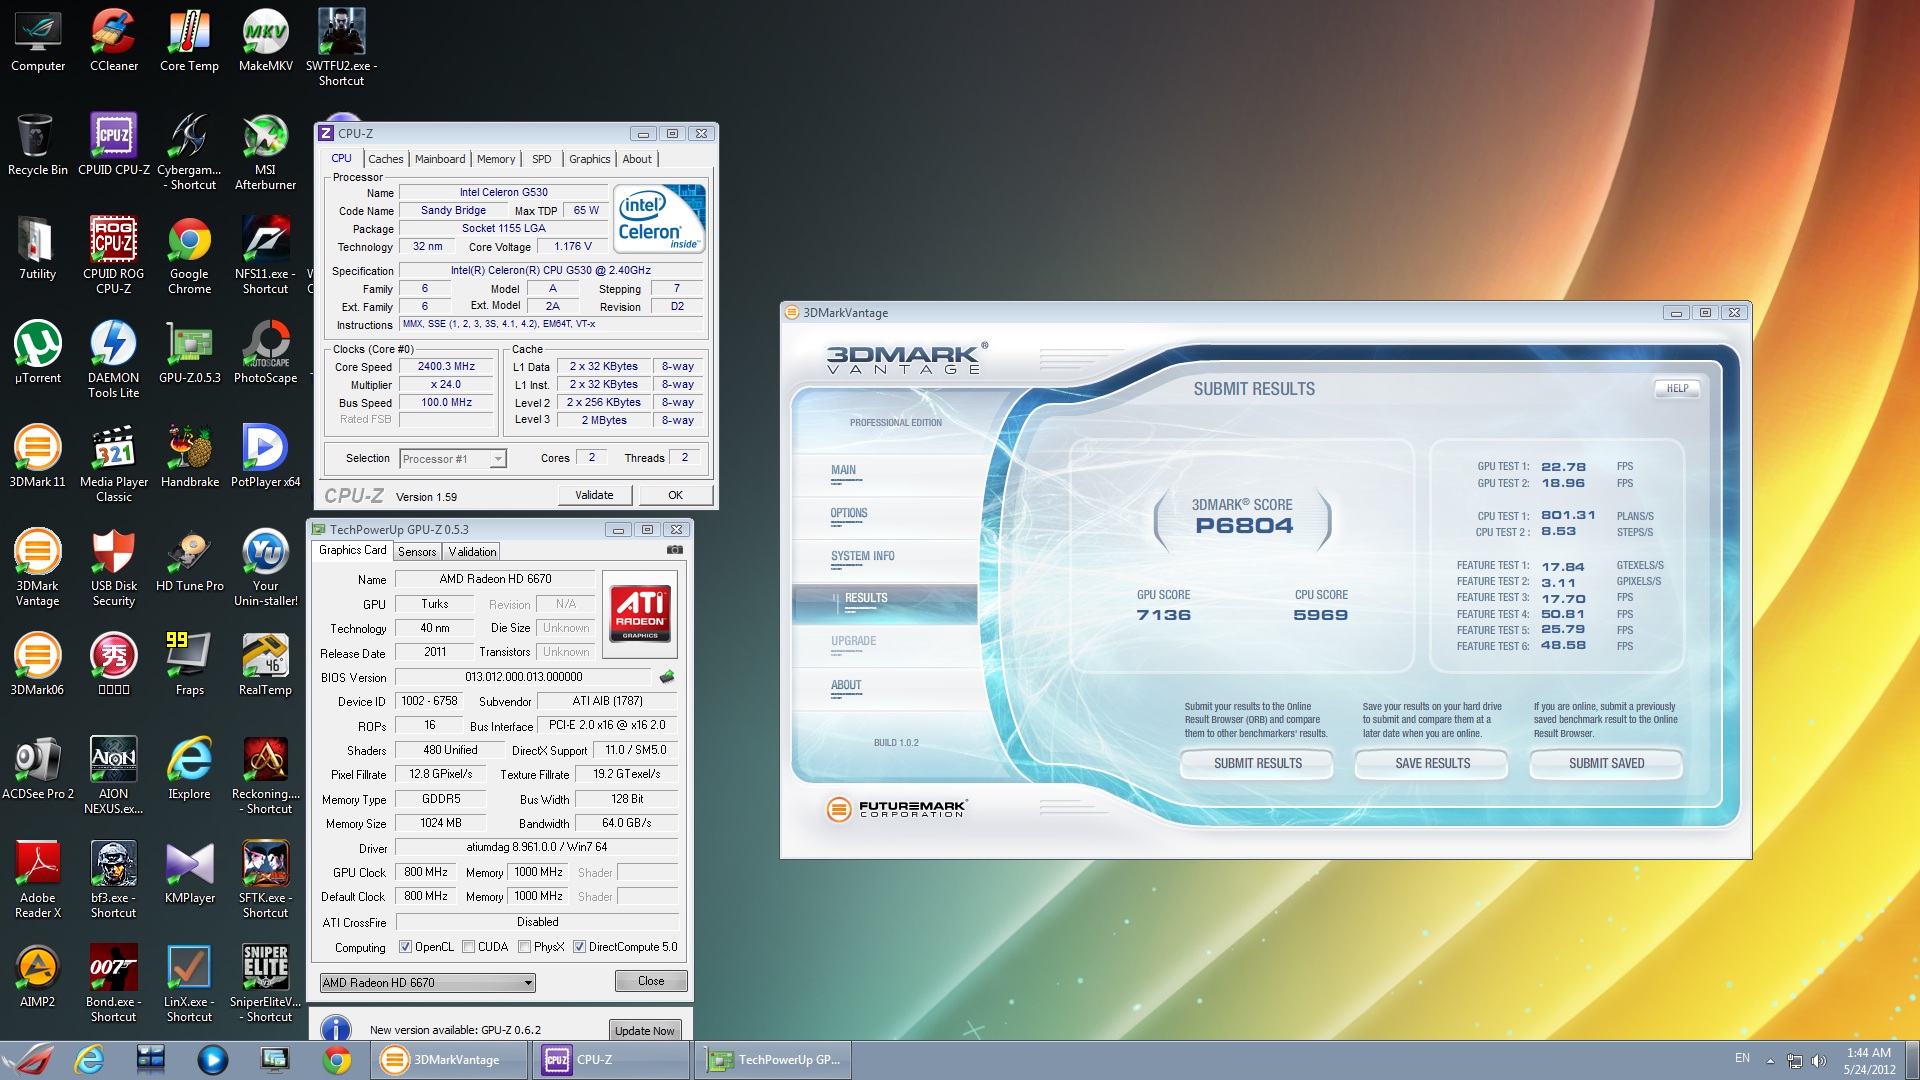Select SYSTEM INFO in 3DMark Vantage sidebar
This screenshot has width=1920, height=1080.
[862, 556]
